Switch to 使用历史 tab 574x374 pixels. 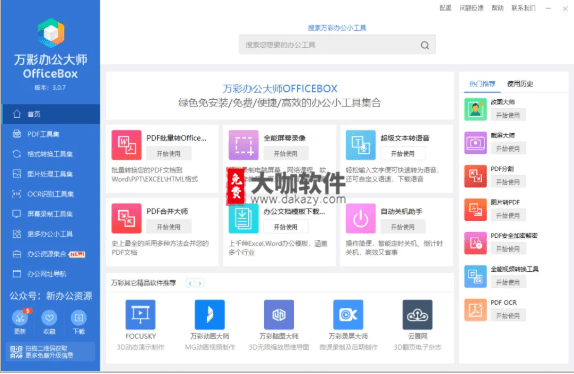click(x=520, y=84)
